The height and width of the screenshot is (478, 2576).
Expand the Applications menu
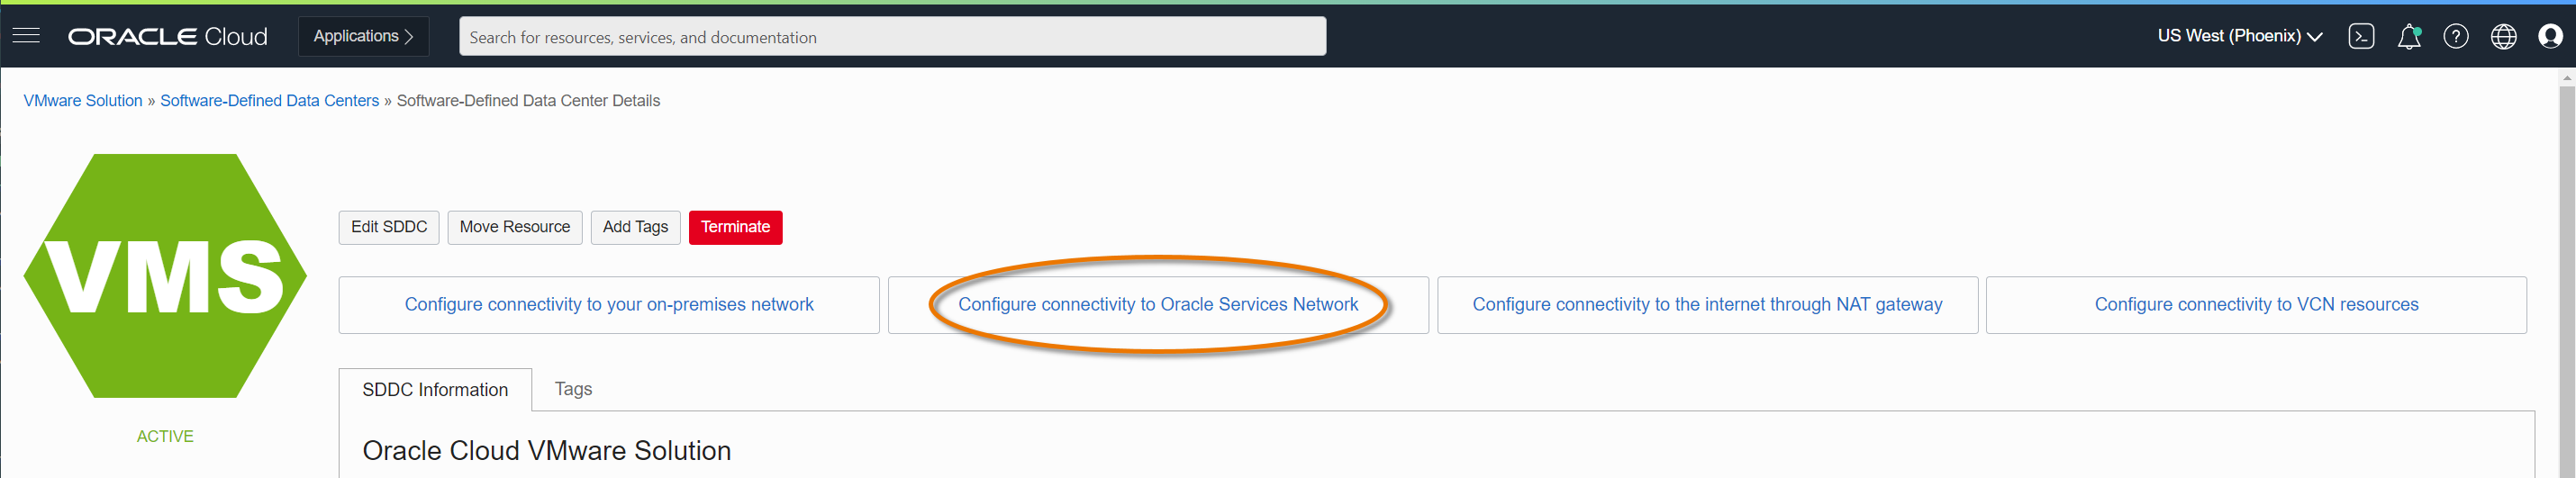[x=363, y=36]
